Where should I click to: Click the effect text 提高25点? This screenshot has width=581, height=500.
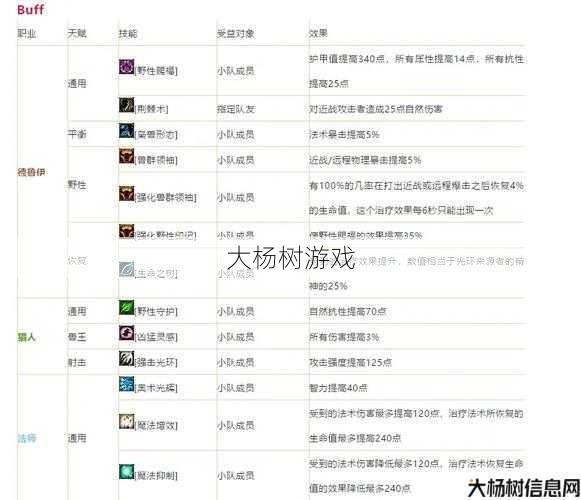(329, 83)
